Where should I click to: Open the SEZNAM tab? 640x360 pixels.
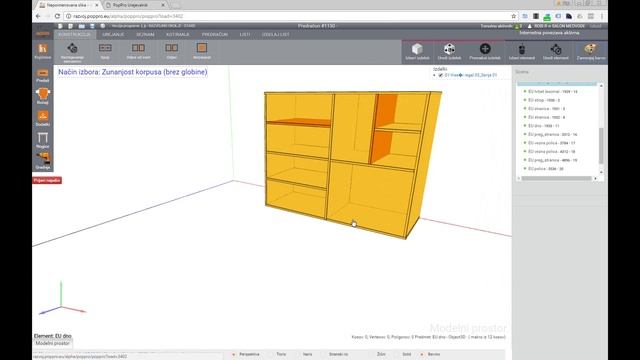pyautogui.click(x=145, y=35)
